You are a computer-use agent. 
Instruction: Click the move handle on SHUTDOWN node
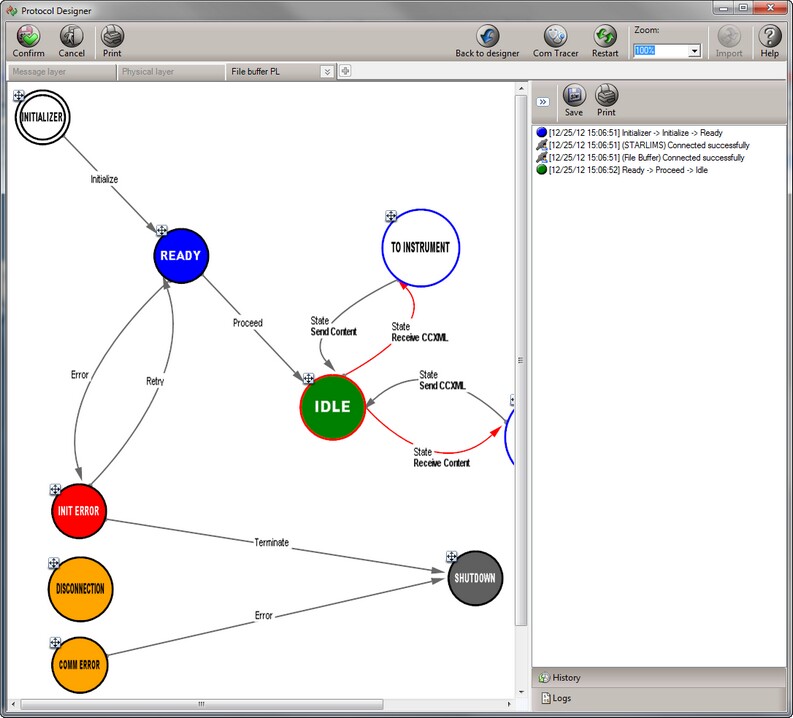[x=452, y=556]
